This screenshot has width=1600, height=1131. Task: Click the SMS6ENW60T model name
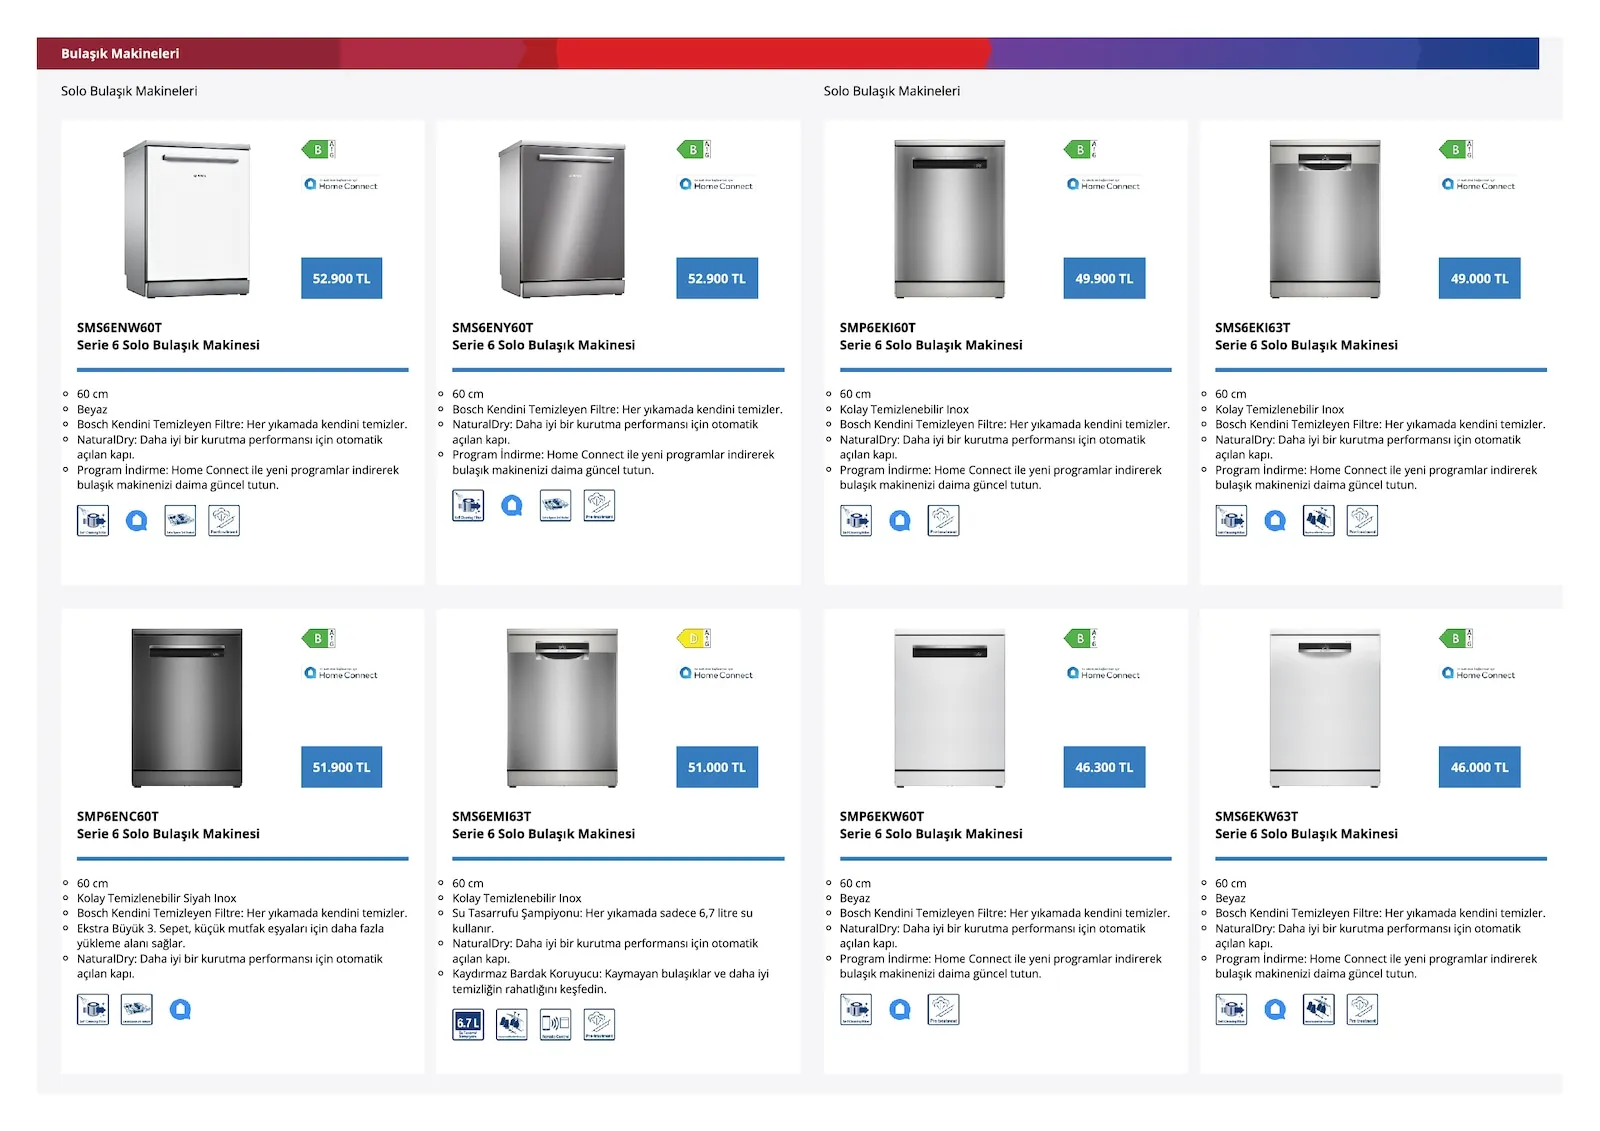[119, 328]
